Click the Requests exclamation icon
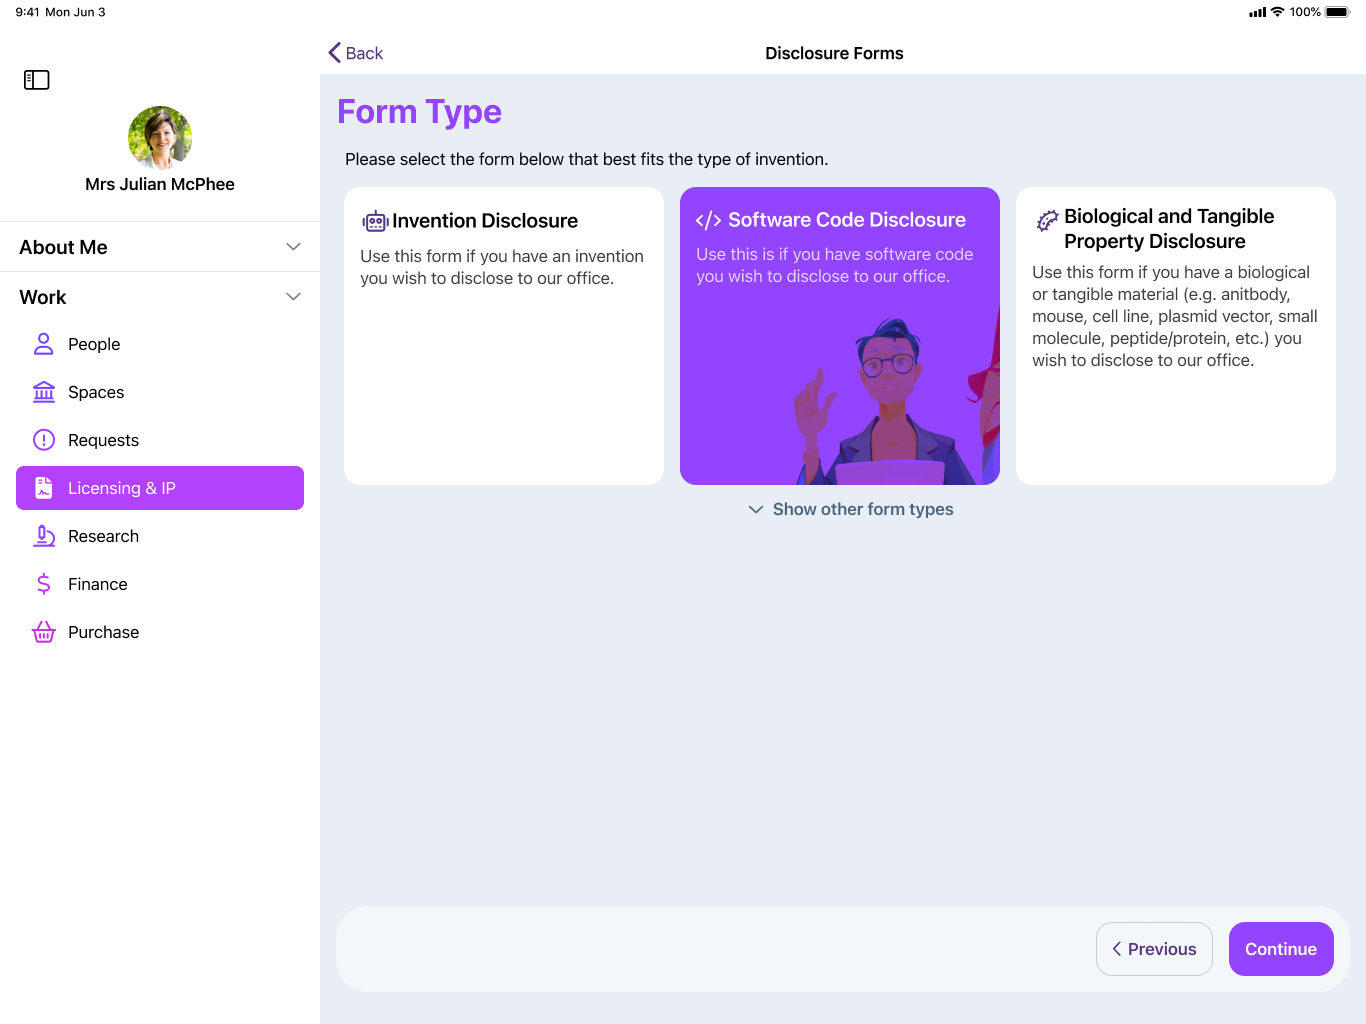Viewport: 1366px width, 1024px height. (44, 440)
